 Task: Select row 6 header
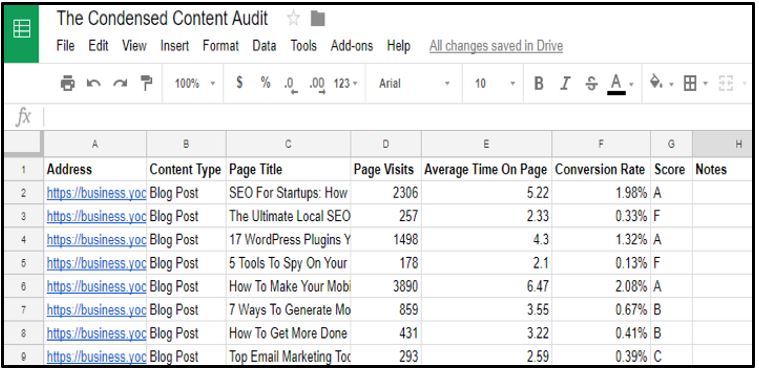pos(24,286)
